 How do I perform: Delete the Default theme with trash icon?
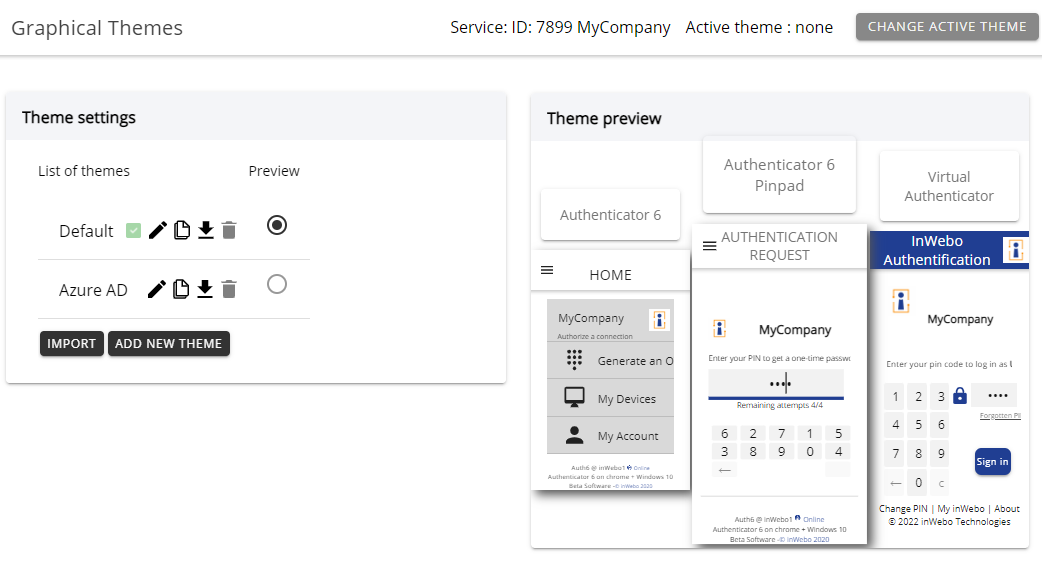pyautogui.click(x=229, y=231)
